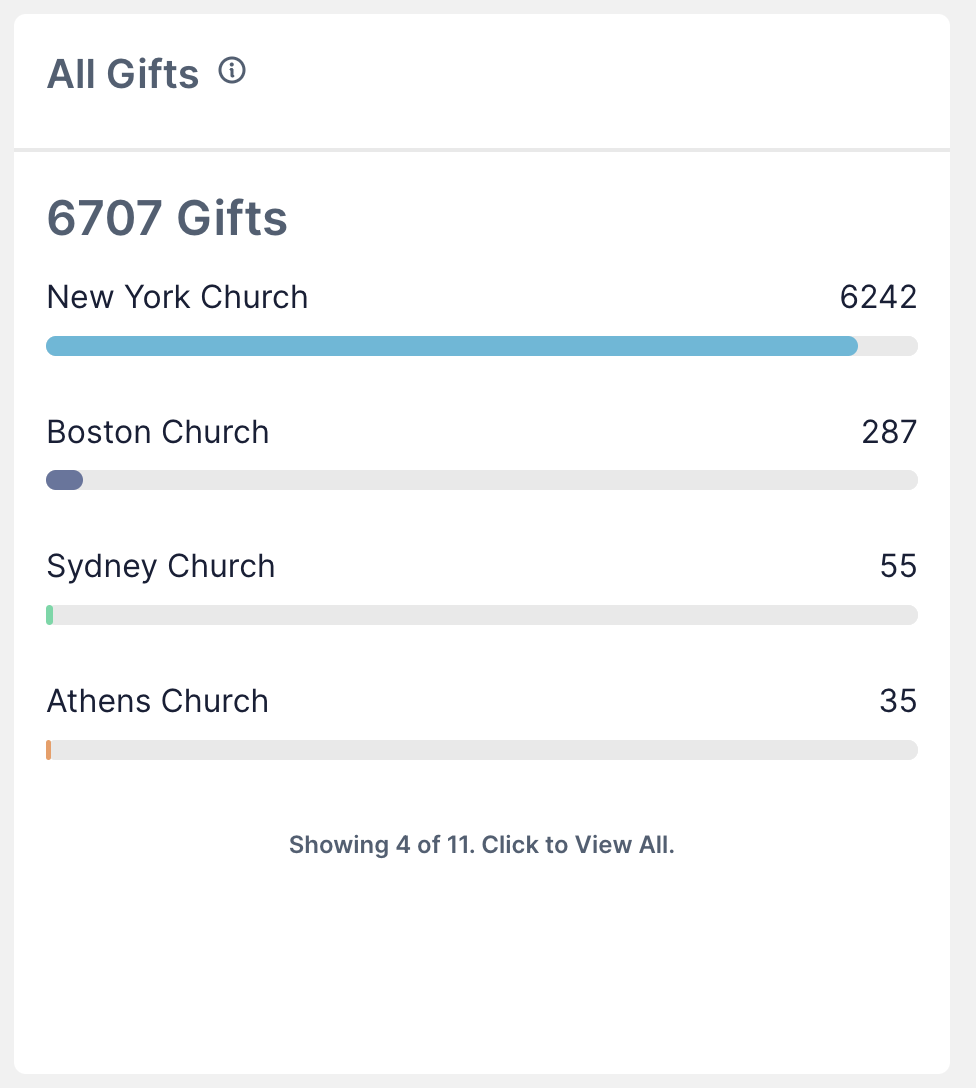The height and width of the screenshot is (1088, 976).
Task: Click the gray unfilled track of Boston bar
Action: point(500,480)
